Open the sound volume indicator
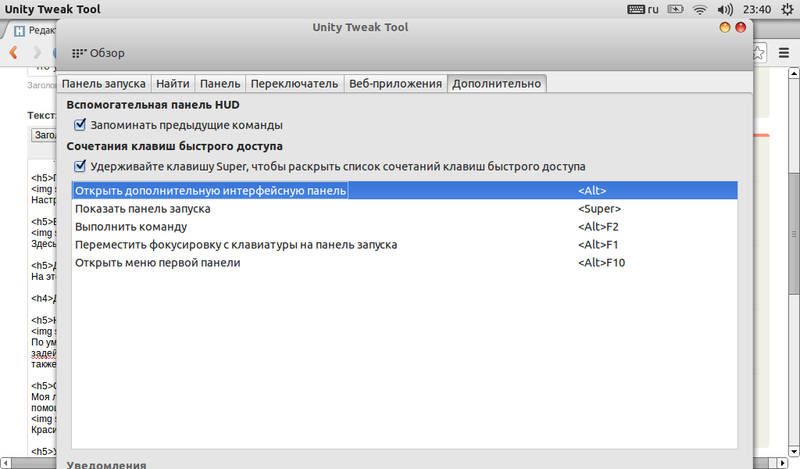The image size is (800, 469). coord(724,9)
